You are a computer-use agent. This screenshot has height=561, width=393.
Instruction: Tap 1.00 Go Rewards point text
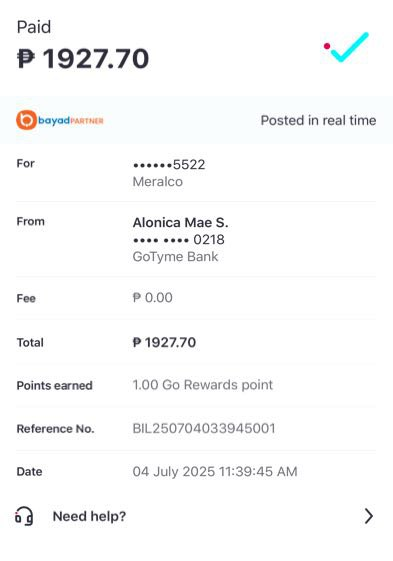(203, 385)
